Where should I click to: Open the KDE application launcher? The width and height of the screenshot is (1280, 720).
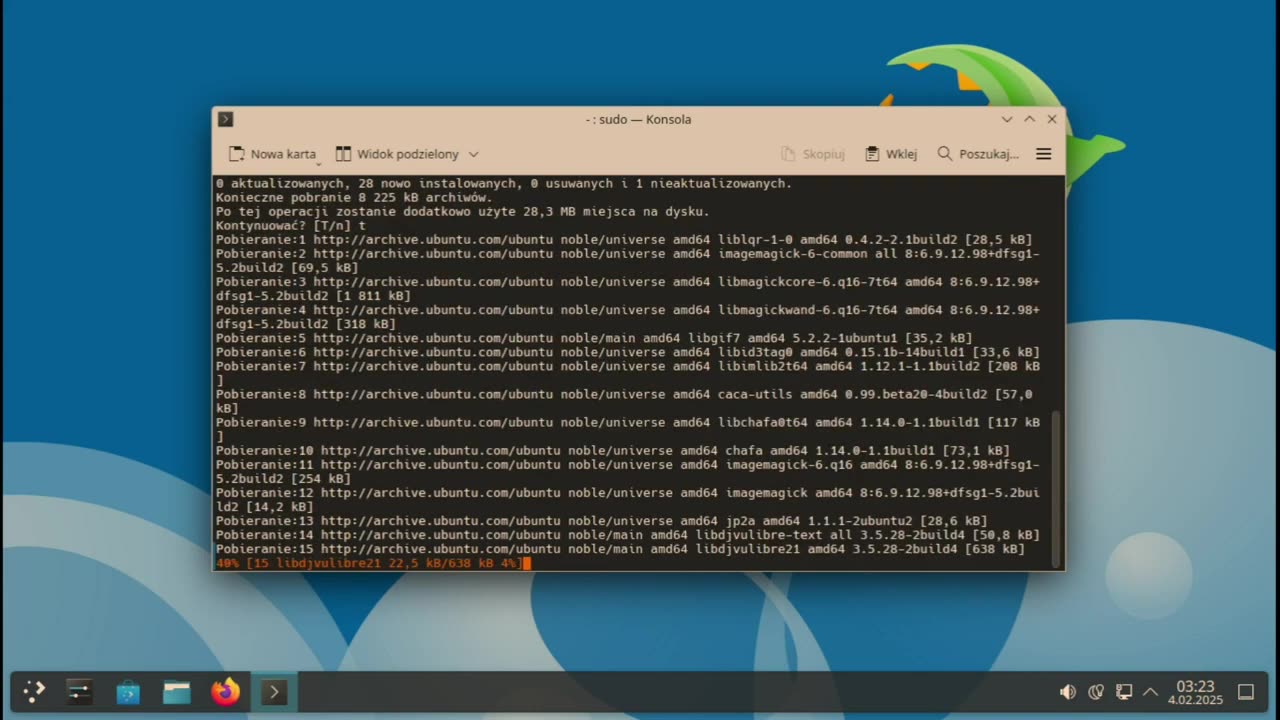click(35, 692)
